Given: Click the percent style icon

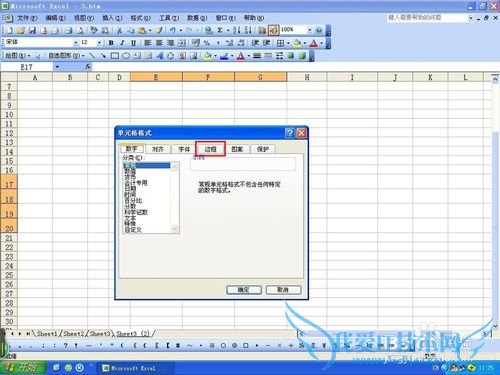Looking at the screenshot, I should pos(207,43).
